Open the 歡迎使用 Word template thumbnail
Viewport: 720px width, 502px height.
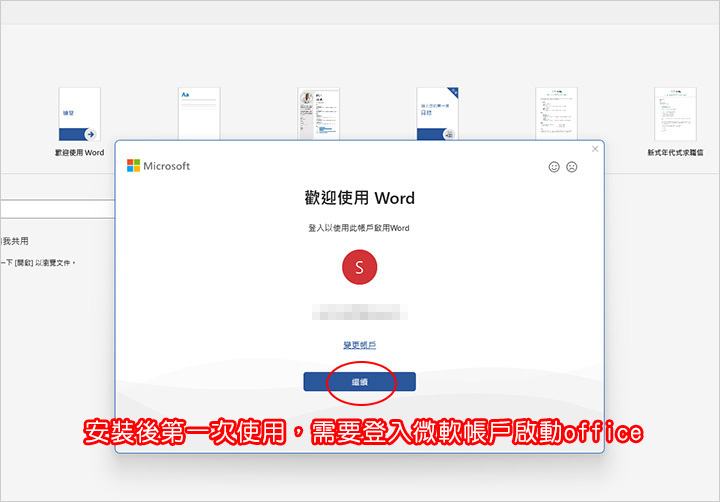pyautogui.click(x=79, y=114)
